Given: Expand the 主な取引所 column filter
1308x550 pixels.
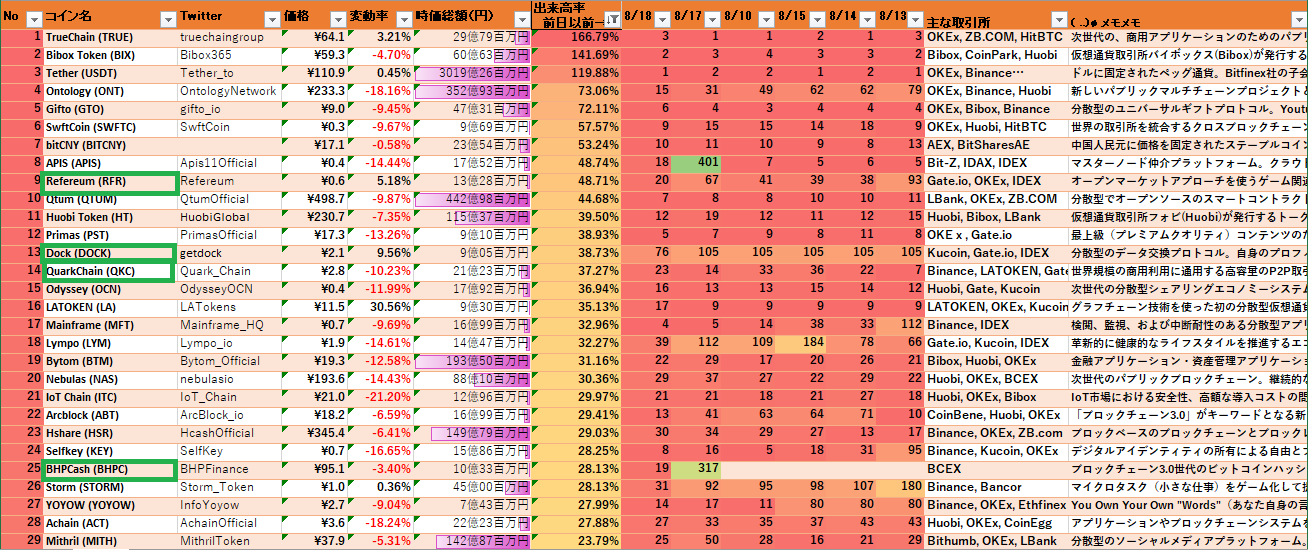Looking at the screenshot, I should coord(1057,19).
